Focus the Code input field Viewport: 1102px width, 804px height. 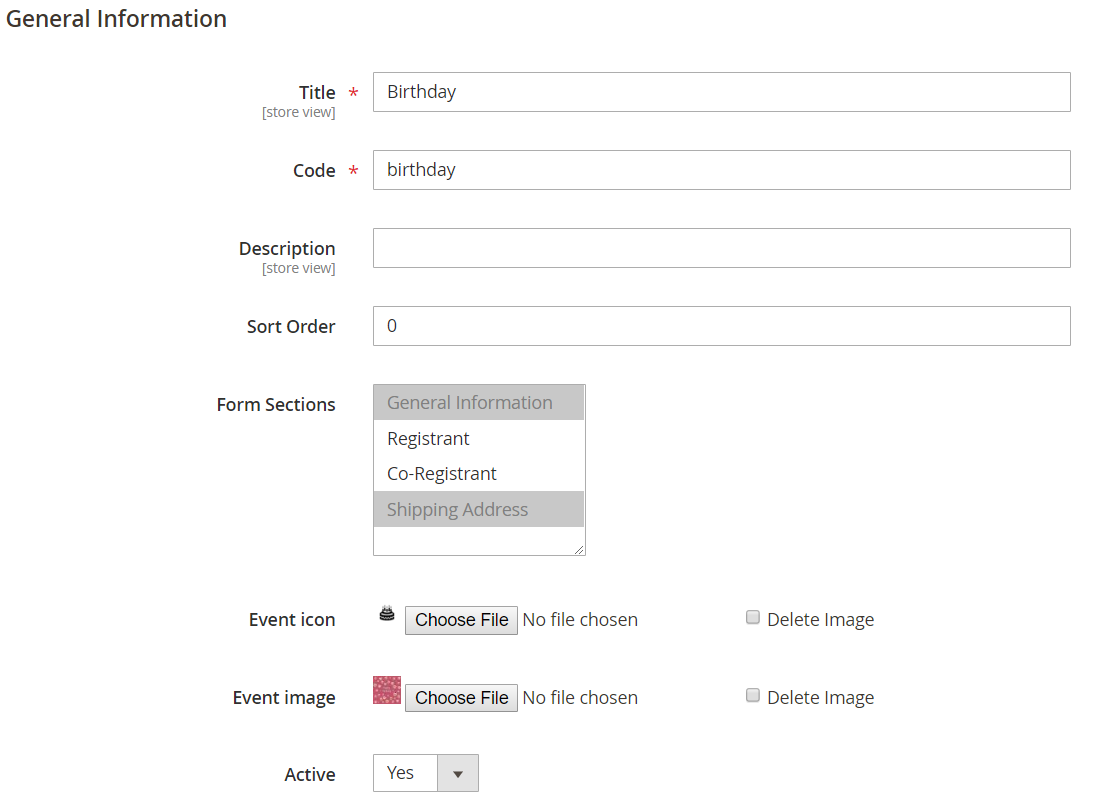tap(722, 170)
